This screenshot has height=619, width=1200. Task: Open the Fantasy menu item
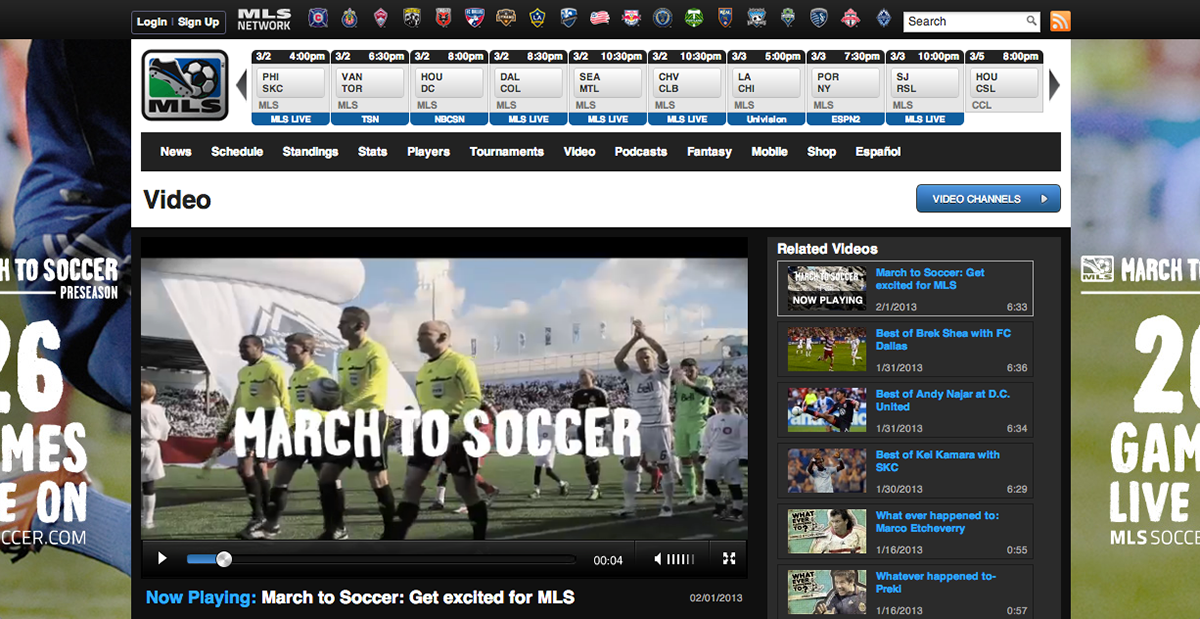tap(709, 152)
